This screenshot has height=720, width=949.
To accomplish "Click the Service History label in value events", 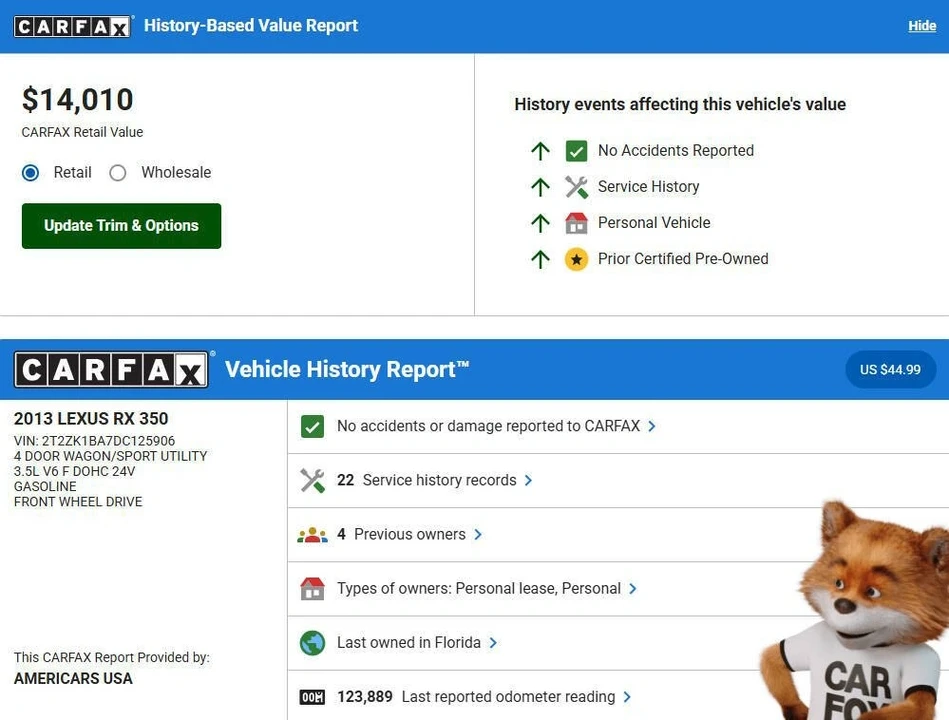I will point(649,187).
